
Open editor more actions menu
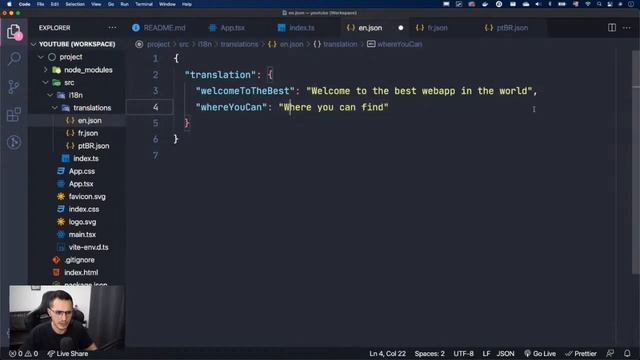(627, 28)
